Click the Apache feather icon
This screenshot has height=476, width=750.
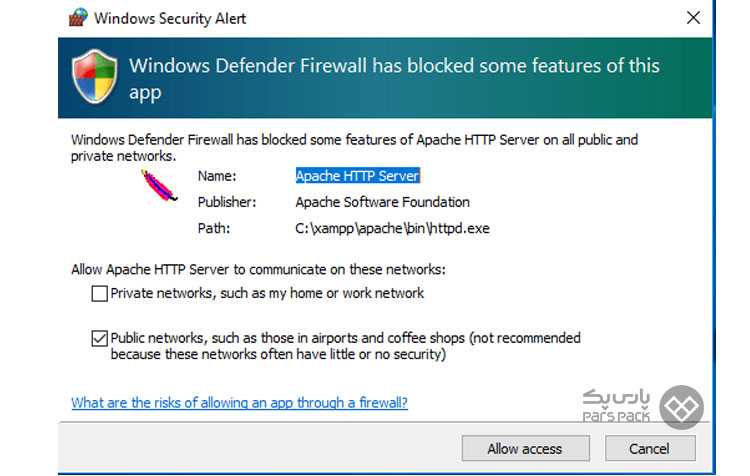coord(159,186)
